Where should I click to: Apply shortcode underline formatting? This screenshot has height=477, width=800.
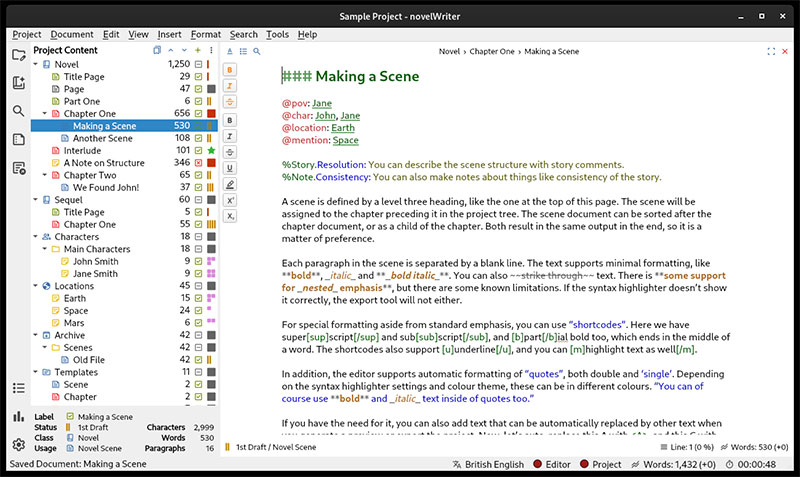tap(230, 168)
